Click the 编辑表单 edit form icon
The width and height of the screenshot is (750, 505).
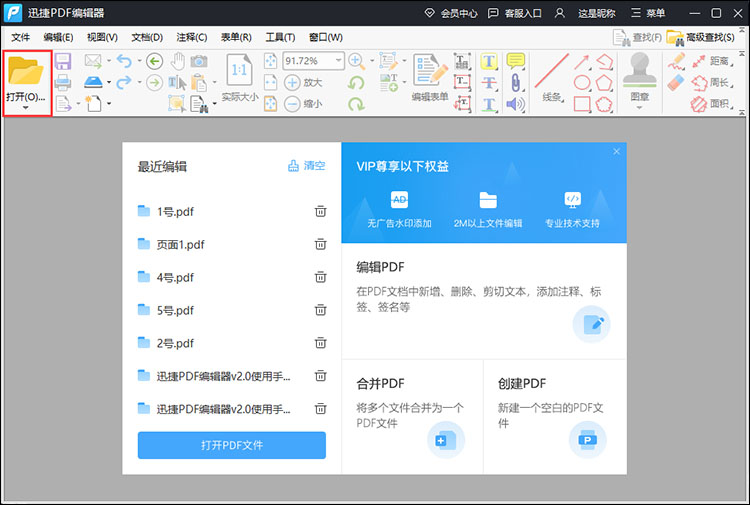(430, 71)
